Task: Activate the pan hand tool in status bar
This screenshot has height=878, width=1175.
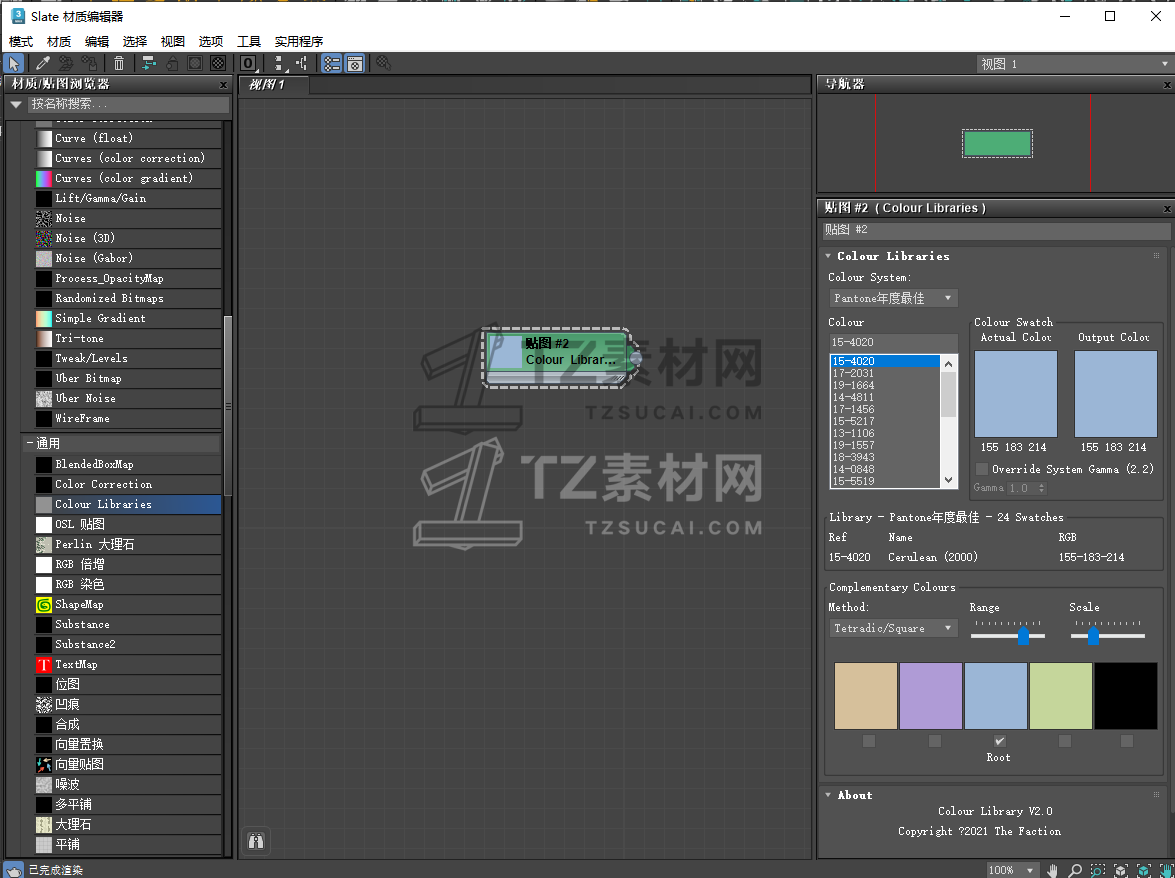Action: click(x=1053, y=870)
